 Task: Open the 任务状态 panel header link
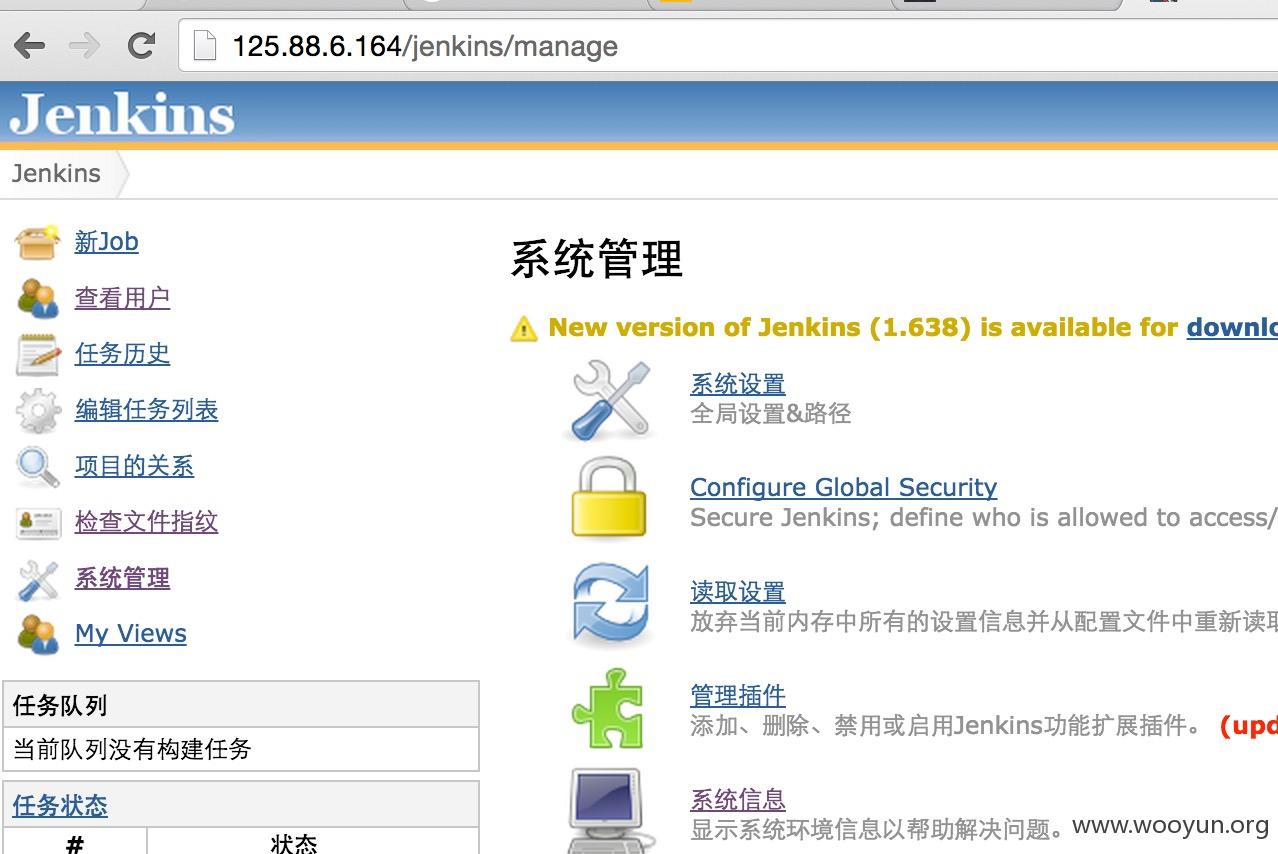pyautogui.click(x=60, y=806)
